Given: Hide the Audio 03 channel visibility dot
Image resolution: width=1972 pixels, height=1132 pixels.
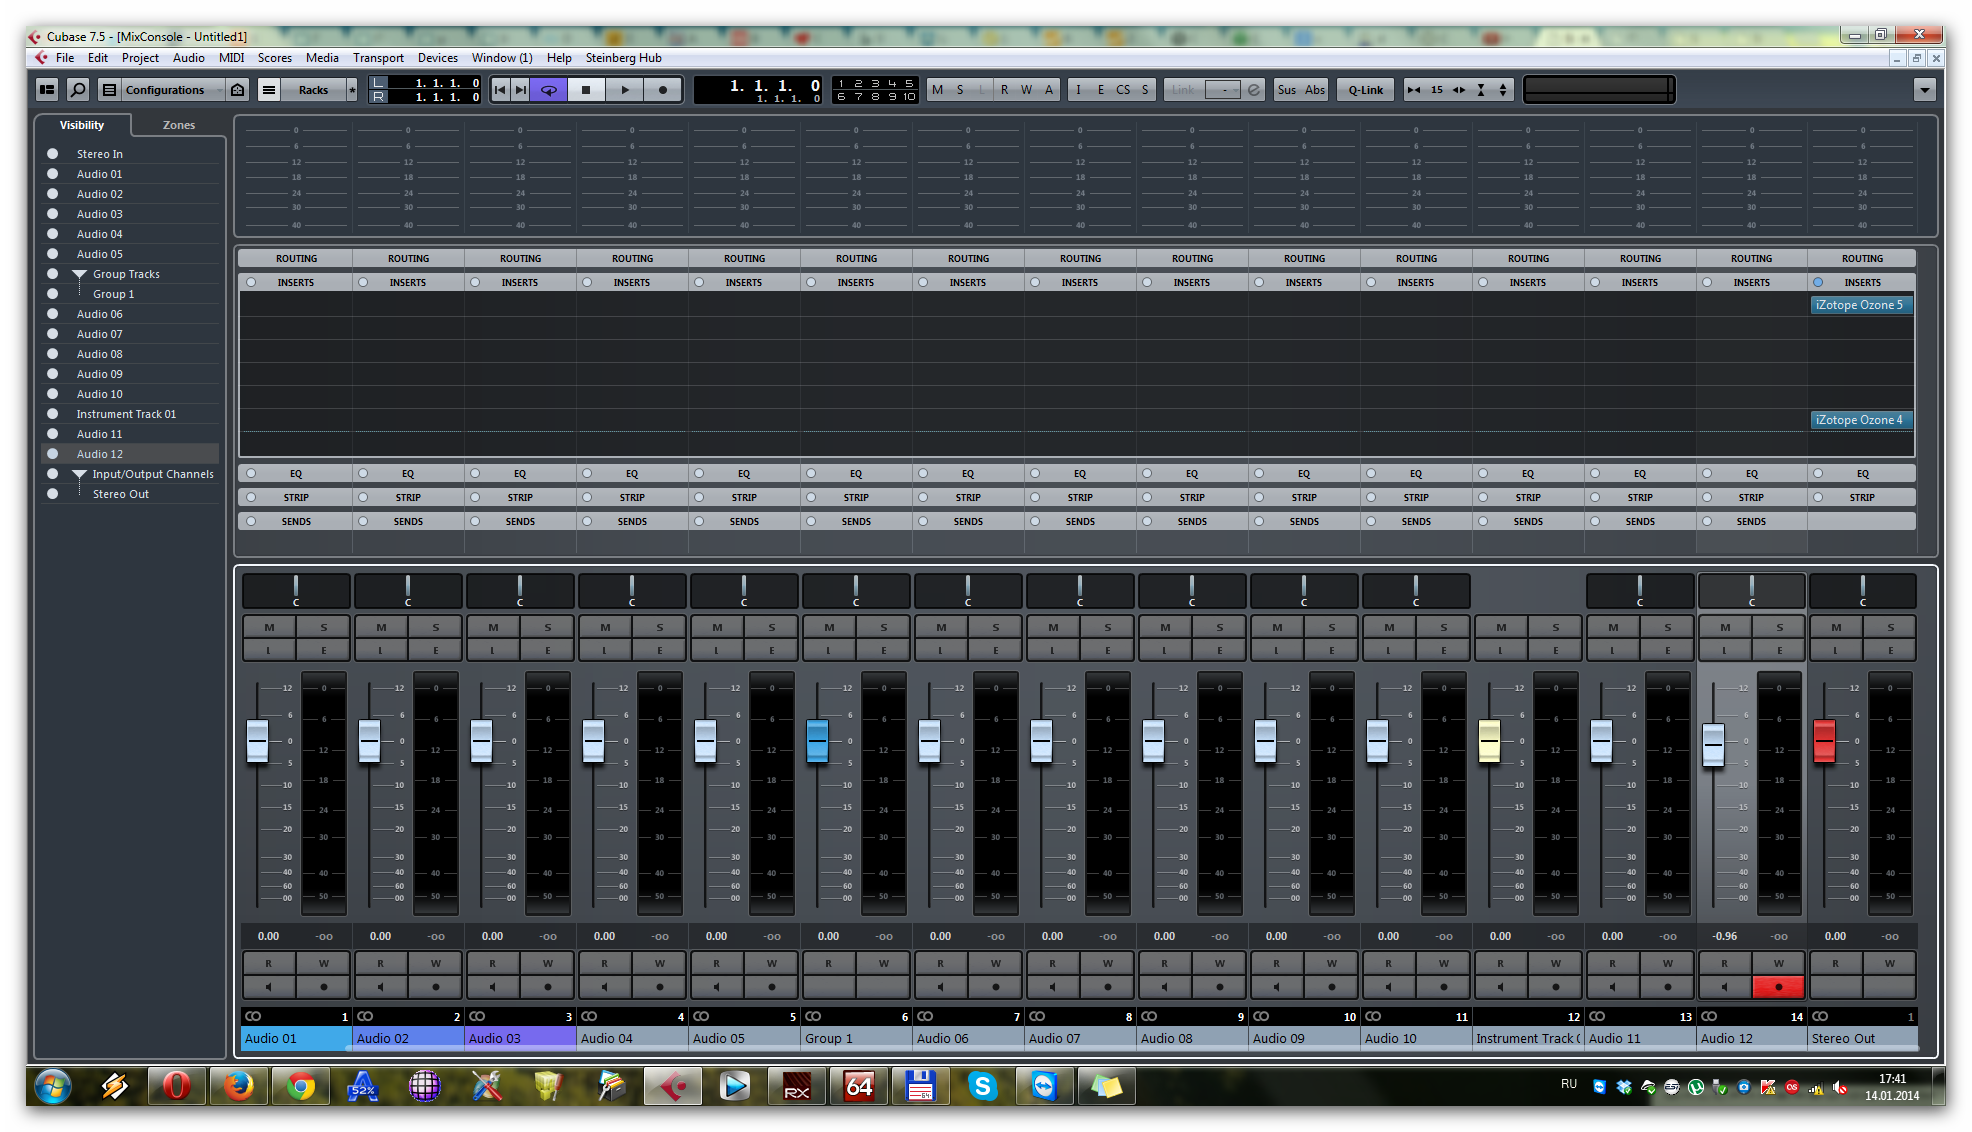Looking at the screenshot, I should [x=53, y=214].
